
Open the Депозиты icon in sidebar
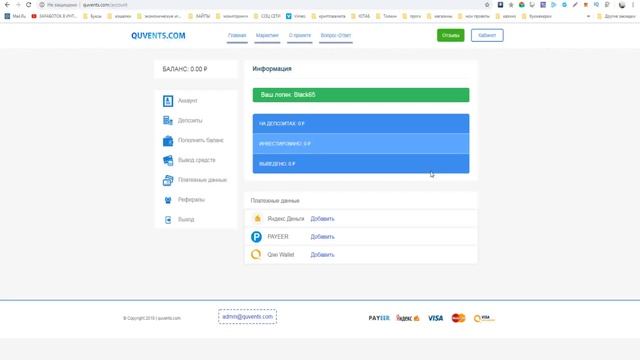point(168,120)
